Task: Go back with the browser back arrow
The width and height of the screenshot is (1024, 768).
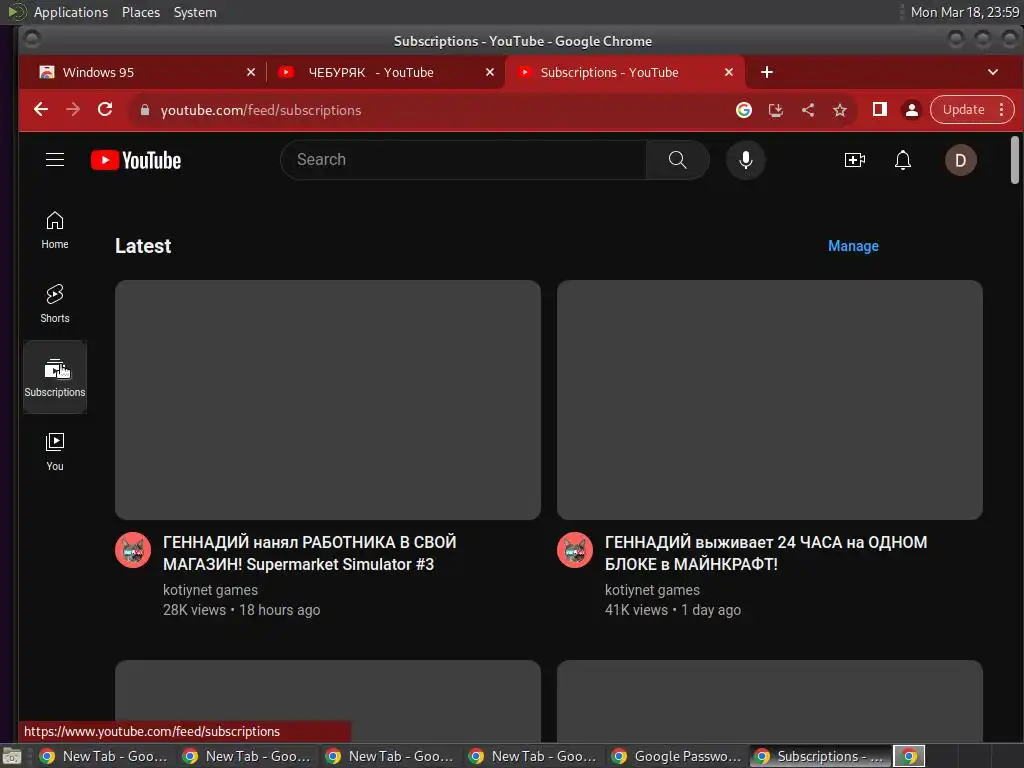Action: 40,110
